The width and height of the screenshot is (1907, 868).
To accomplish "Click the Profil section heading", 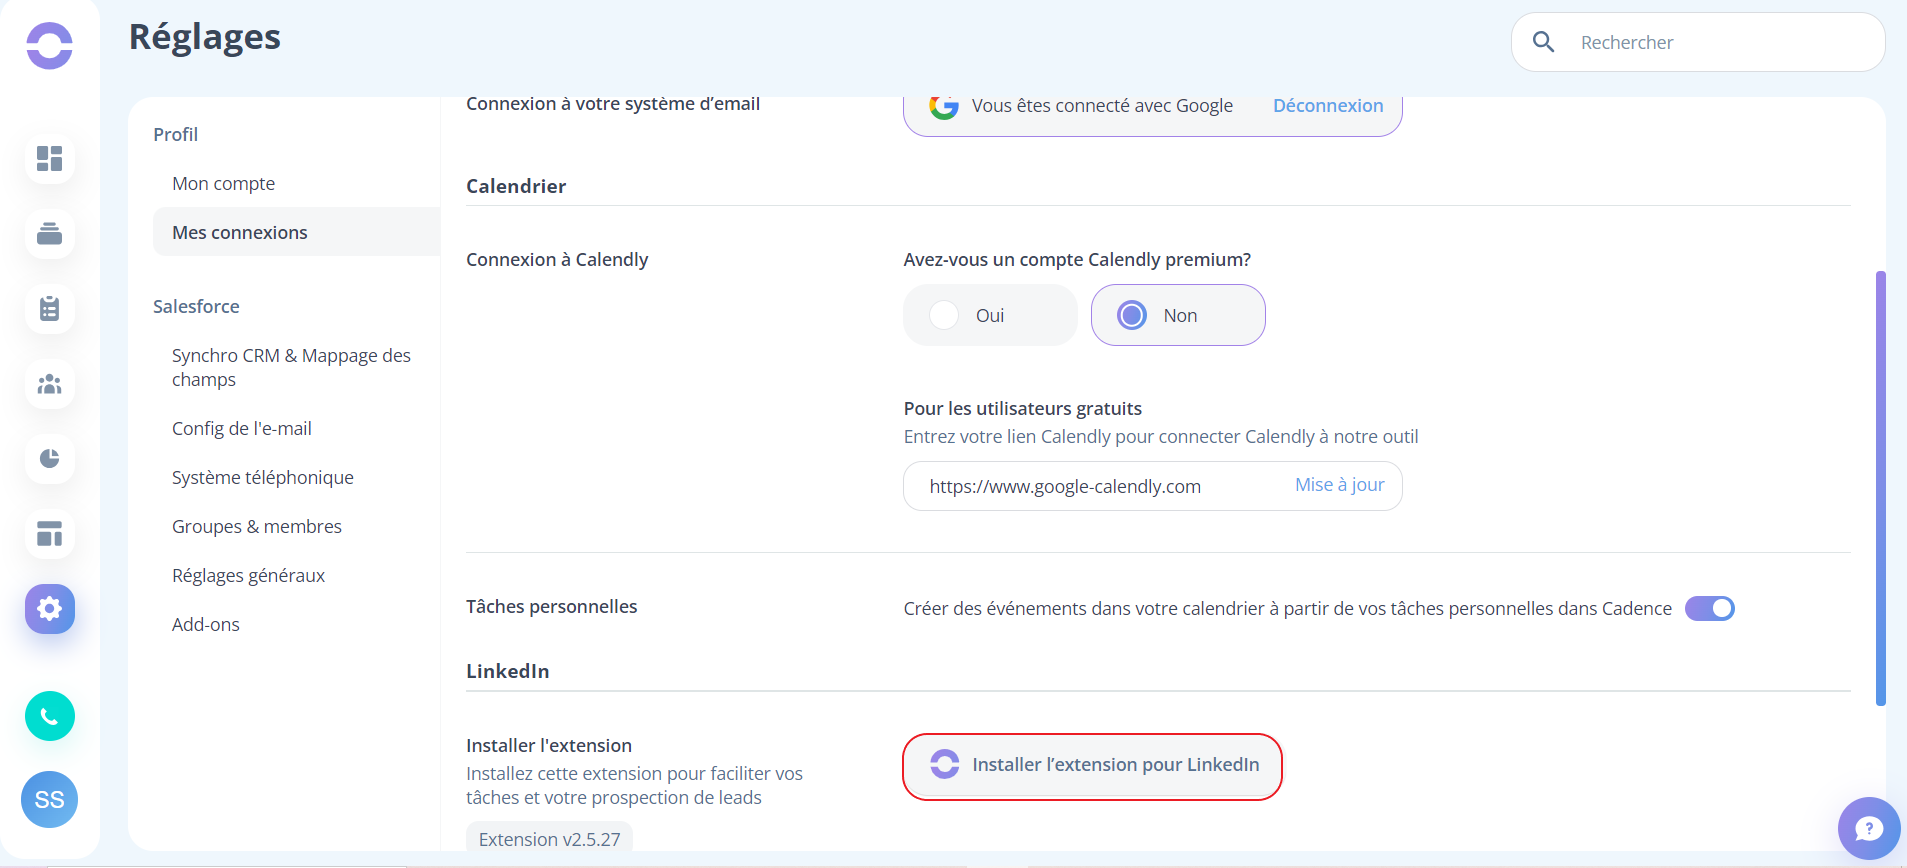I will click(x=175, y=135).
